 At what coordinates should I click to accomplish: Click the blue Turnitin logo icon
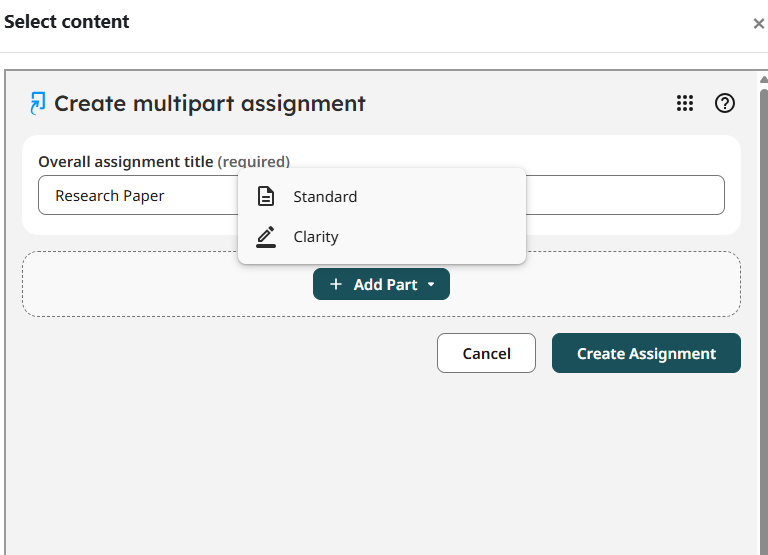coord(37,103)
